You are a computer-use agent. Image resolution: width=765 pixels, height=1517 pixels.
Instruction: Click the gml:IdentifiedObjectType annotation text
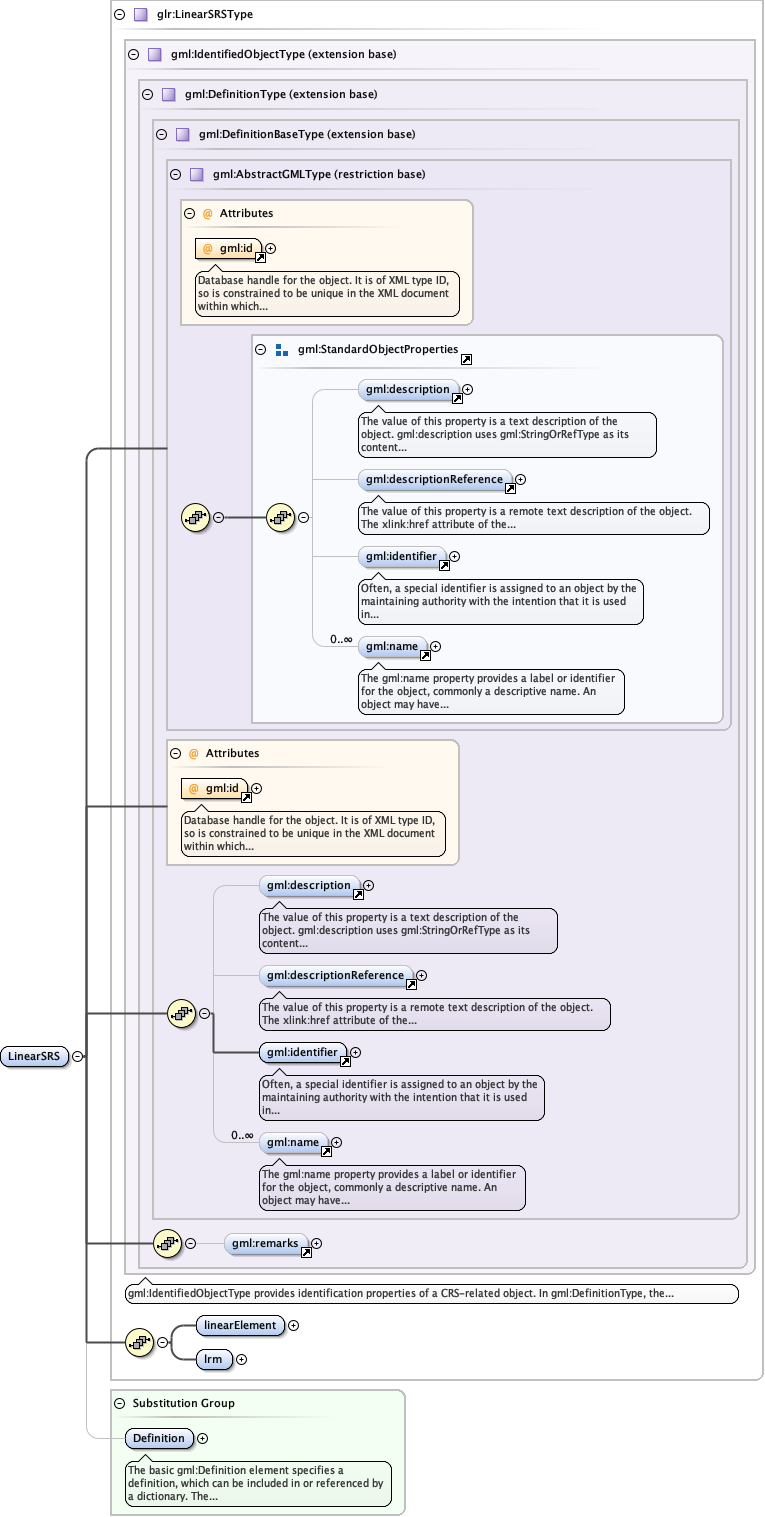pyautogui.click(x=400, y=1294)
